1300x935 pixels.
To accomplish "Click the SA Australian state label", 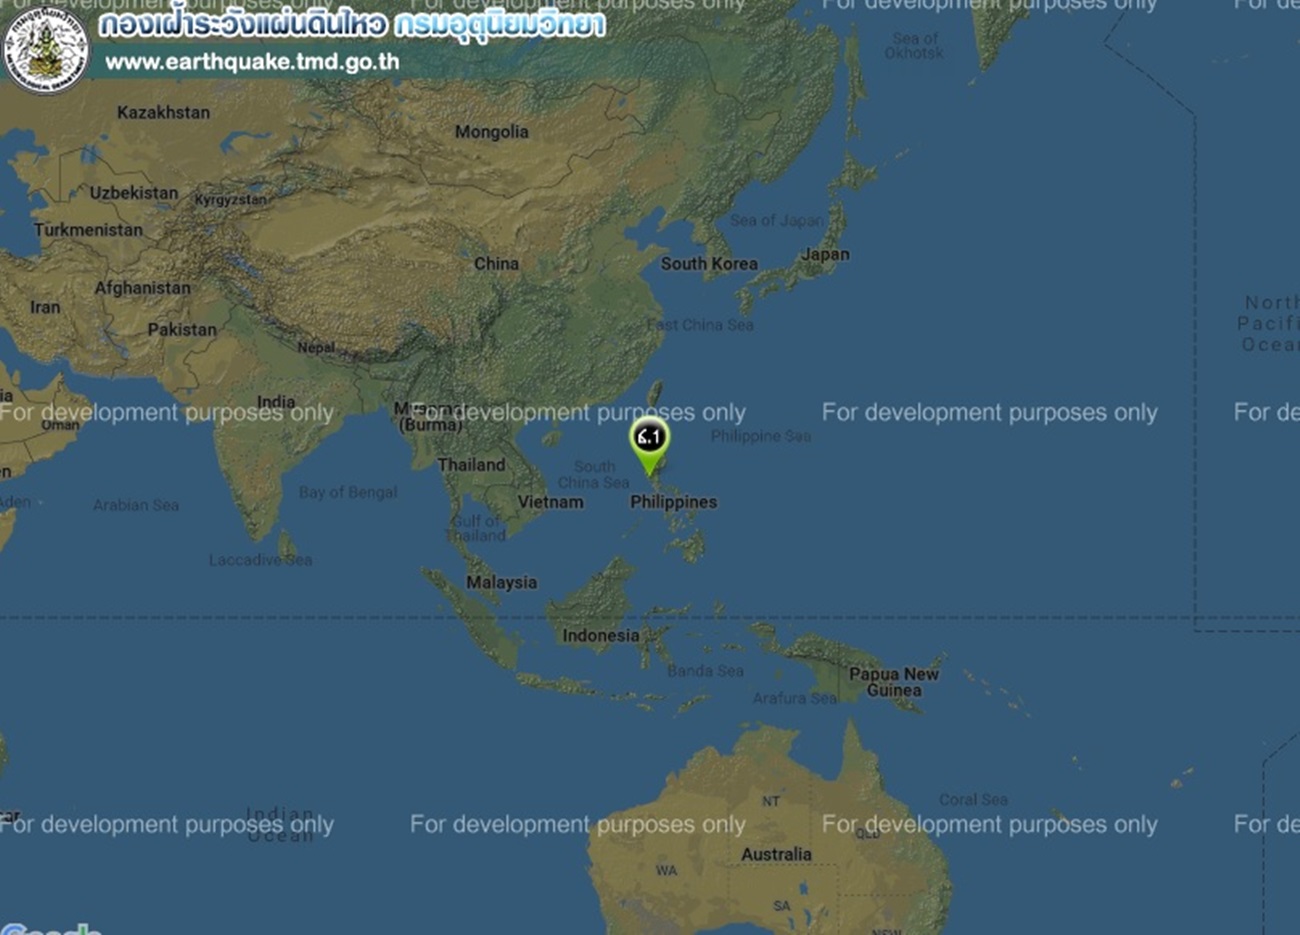I will (782, 906).
